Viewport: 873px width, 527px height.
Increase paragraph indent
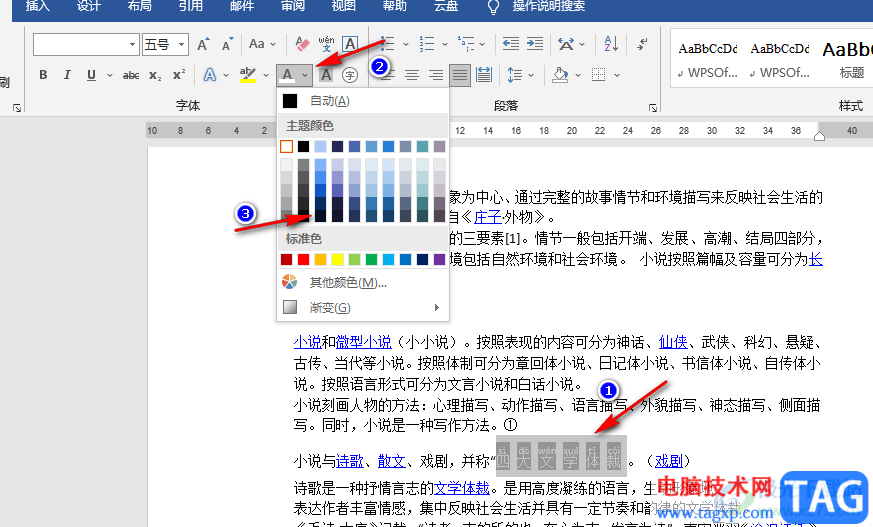[535, 44]
